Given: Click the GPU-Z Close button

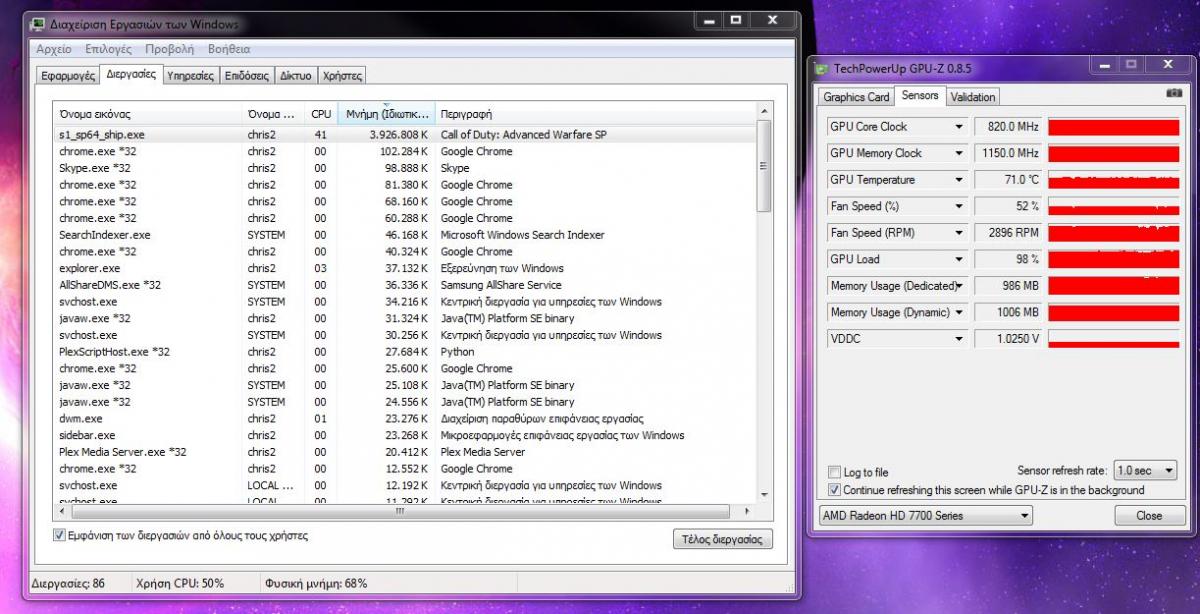Looking at the screenshot, I should [x=1149, y=516].
